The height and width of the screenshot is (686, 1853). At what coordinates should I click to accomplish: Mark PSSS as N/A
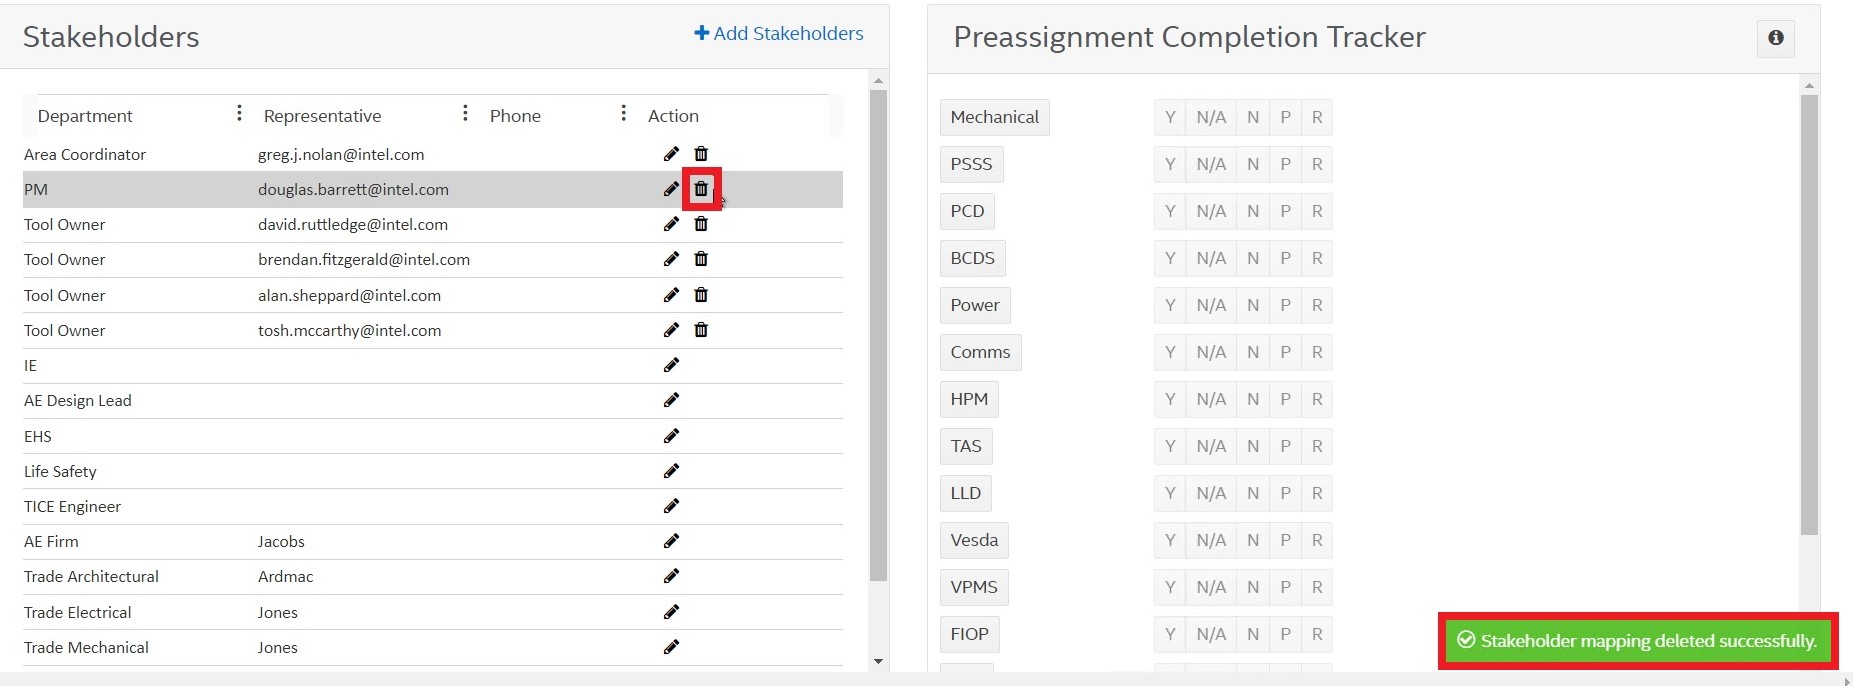[1210, 164]
